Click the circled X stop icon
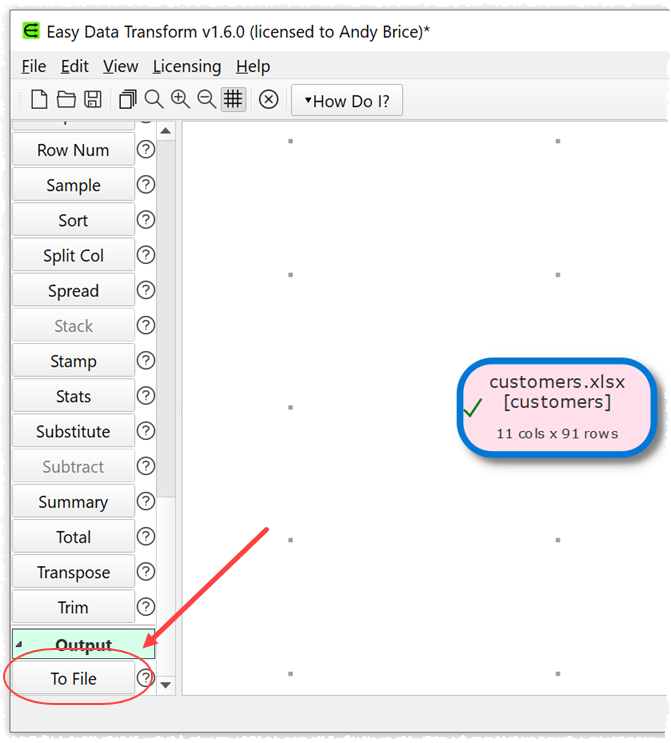The height and width of the screenshot is (743, 671). tap(269, 100)
